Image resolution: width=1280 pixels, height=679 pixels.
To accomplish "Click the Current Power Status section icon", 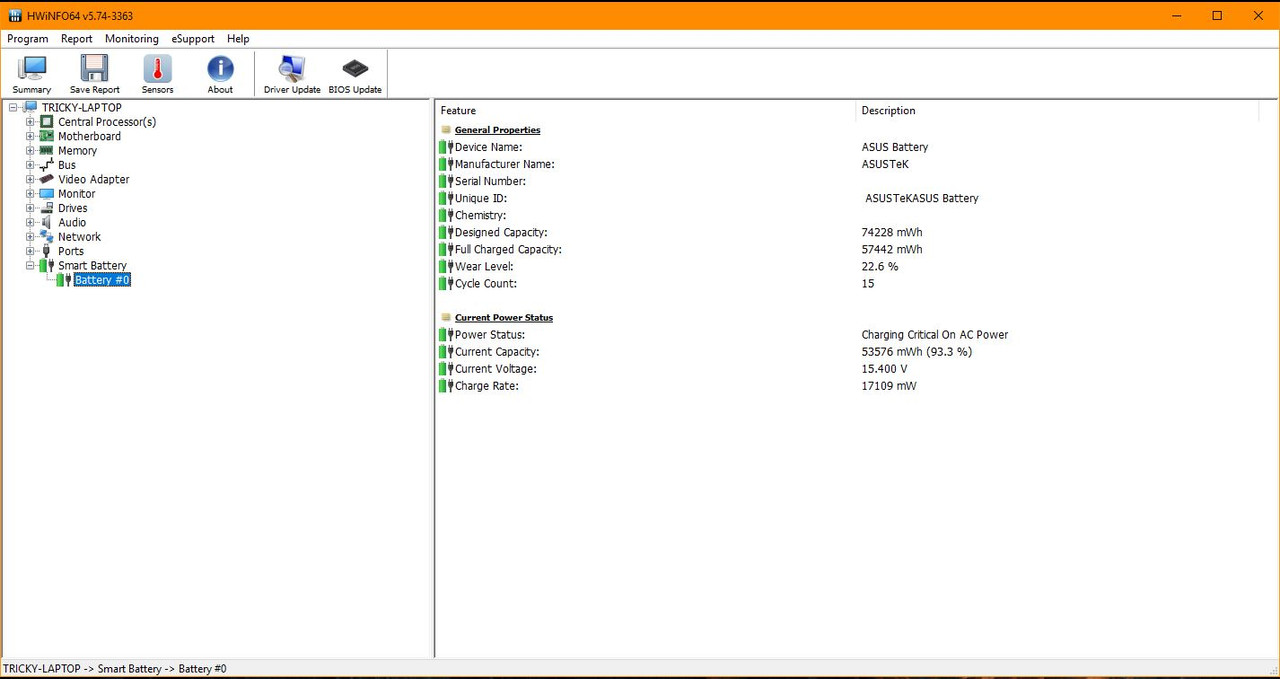I will [x=446, y=318].
